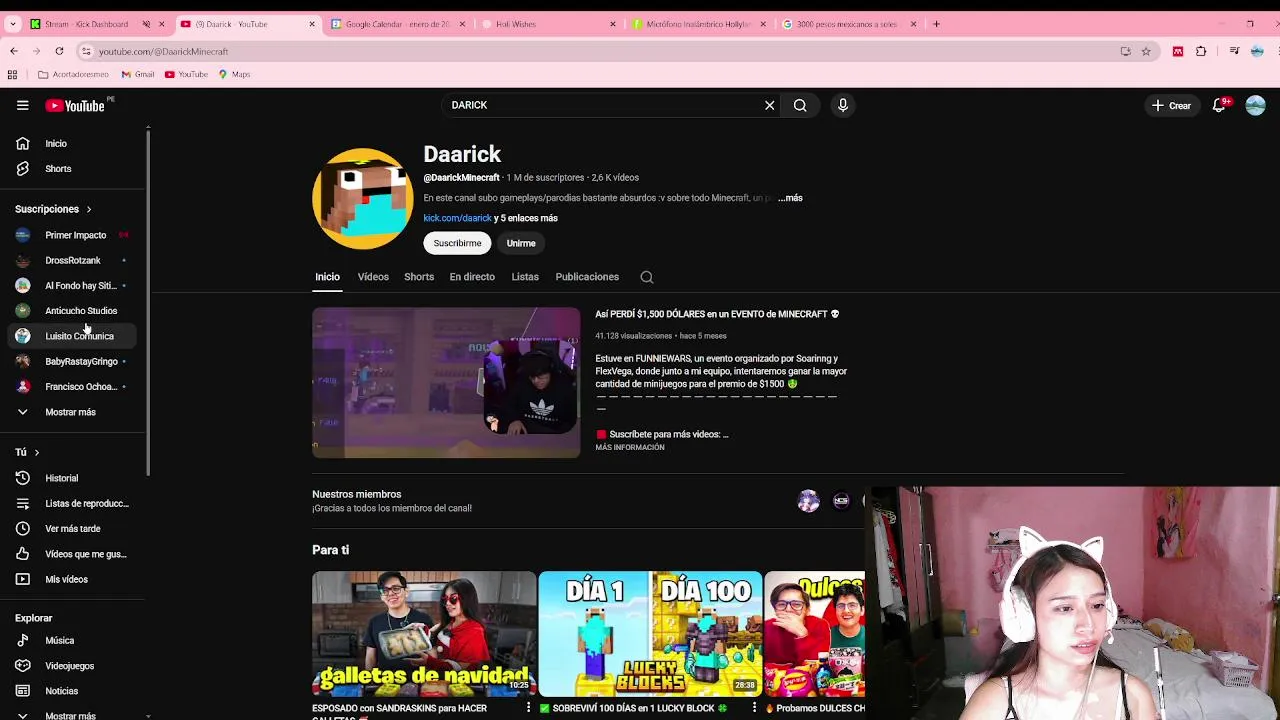Reload the page
The image size is (1280, 720).
[x=59, y=51]
